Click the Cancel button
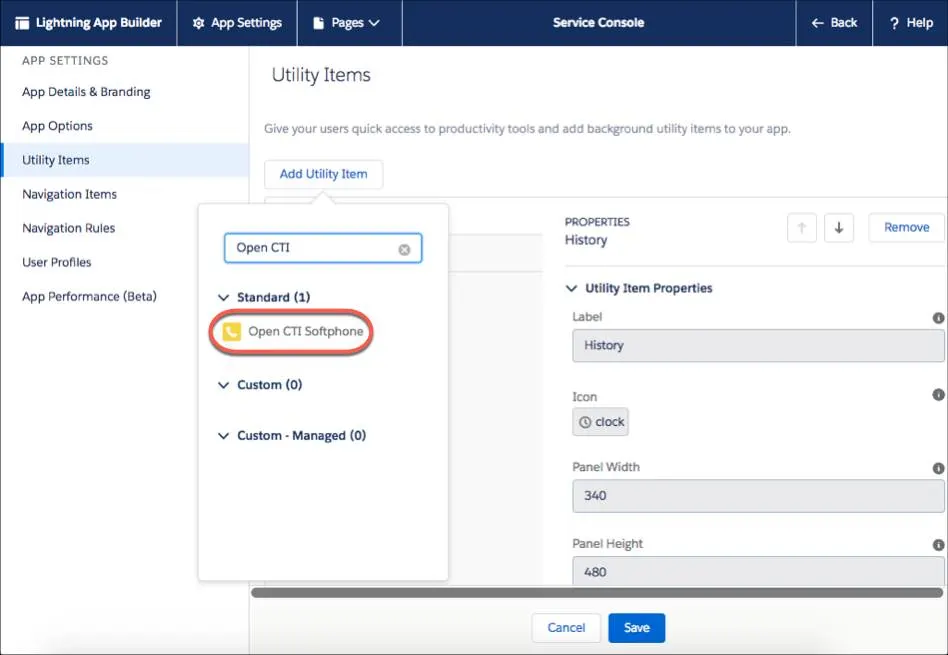 tap(566, 628)
